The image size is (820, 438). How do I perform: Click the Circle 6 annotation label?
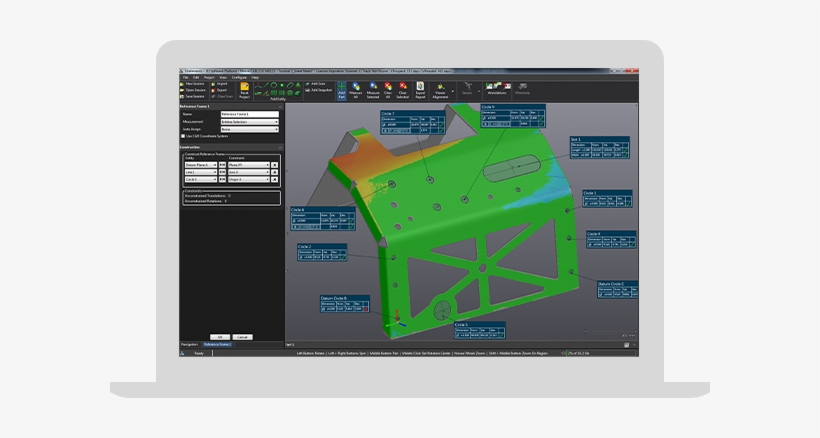tap(323, 218)
